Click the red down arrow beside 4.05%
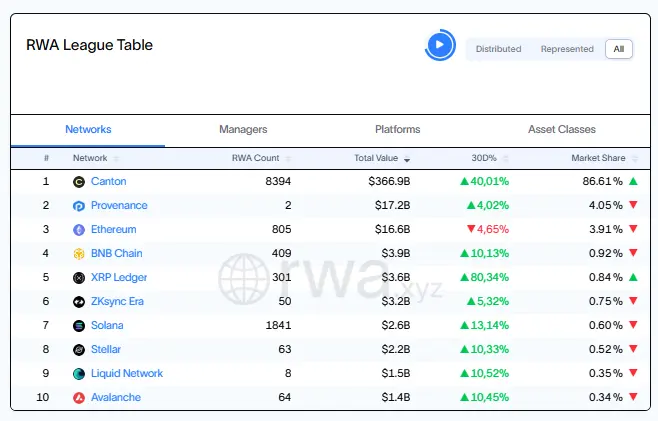The width and height of the screenshot is (658, 421). [633, 205]
